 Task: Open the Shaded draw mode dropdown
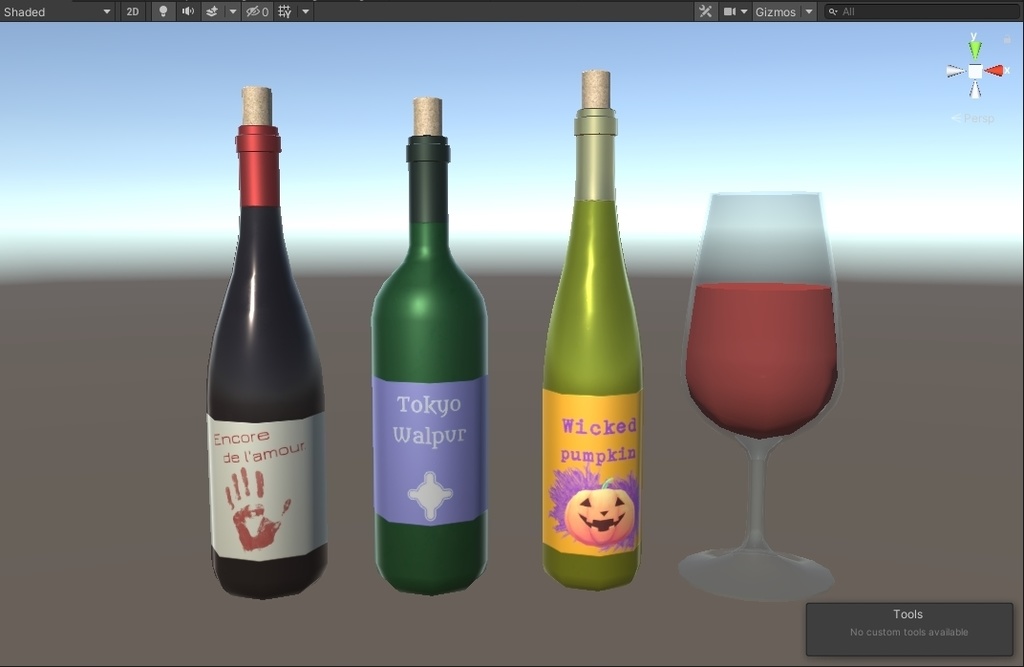[x=55, y=11]
